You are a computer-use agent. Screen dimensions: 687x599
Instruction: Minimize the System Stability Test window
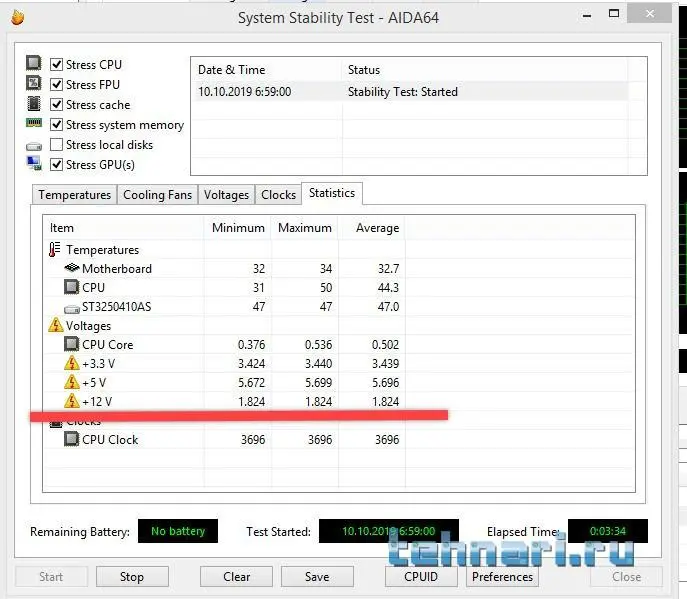[x=586, y=15]
